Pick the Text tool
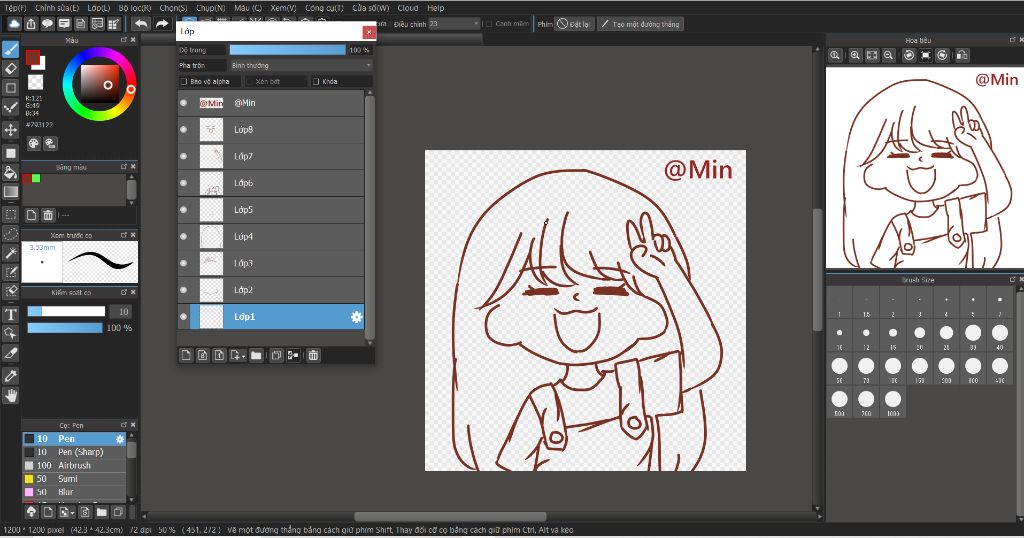Viewport: 1024px width, 538px height. tap(11, 314)
